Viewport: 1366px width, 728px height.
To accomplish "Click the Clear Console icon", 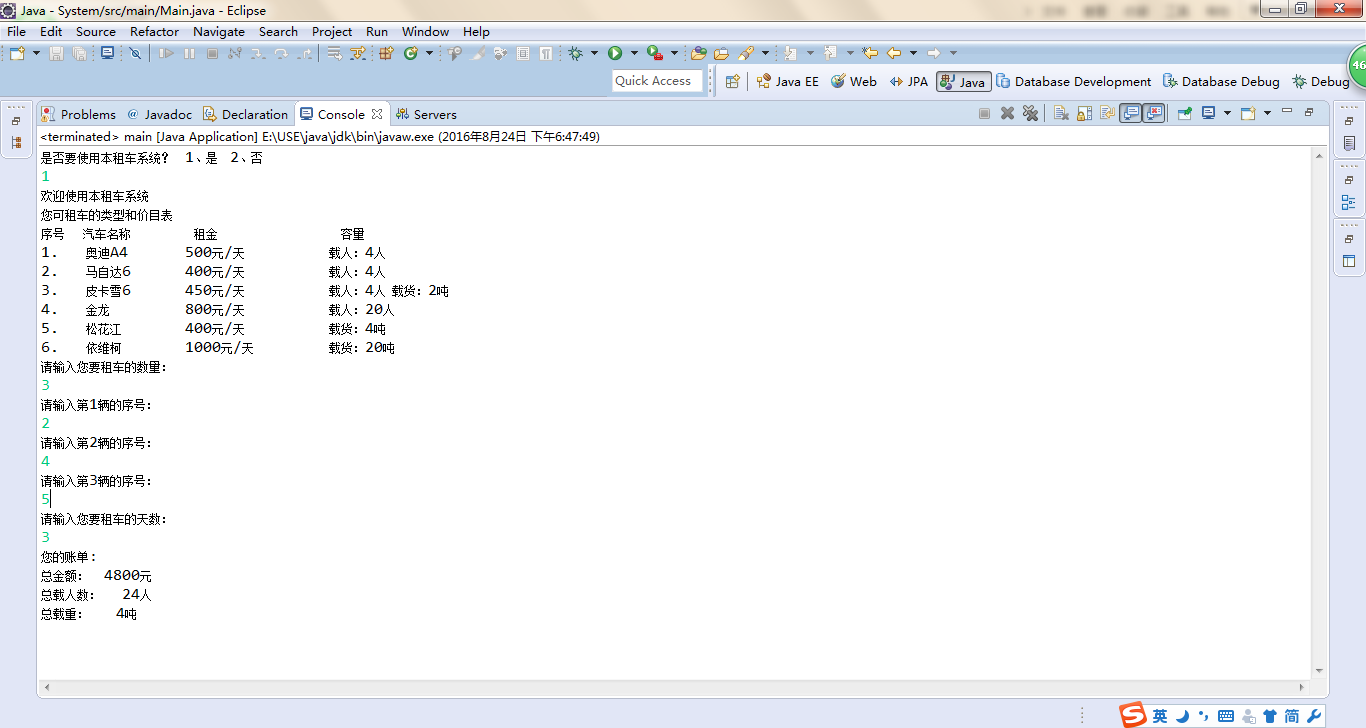I will pyautogui.click(x=1061, y=113).
